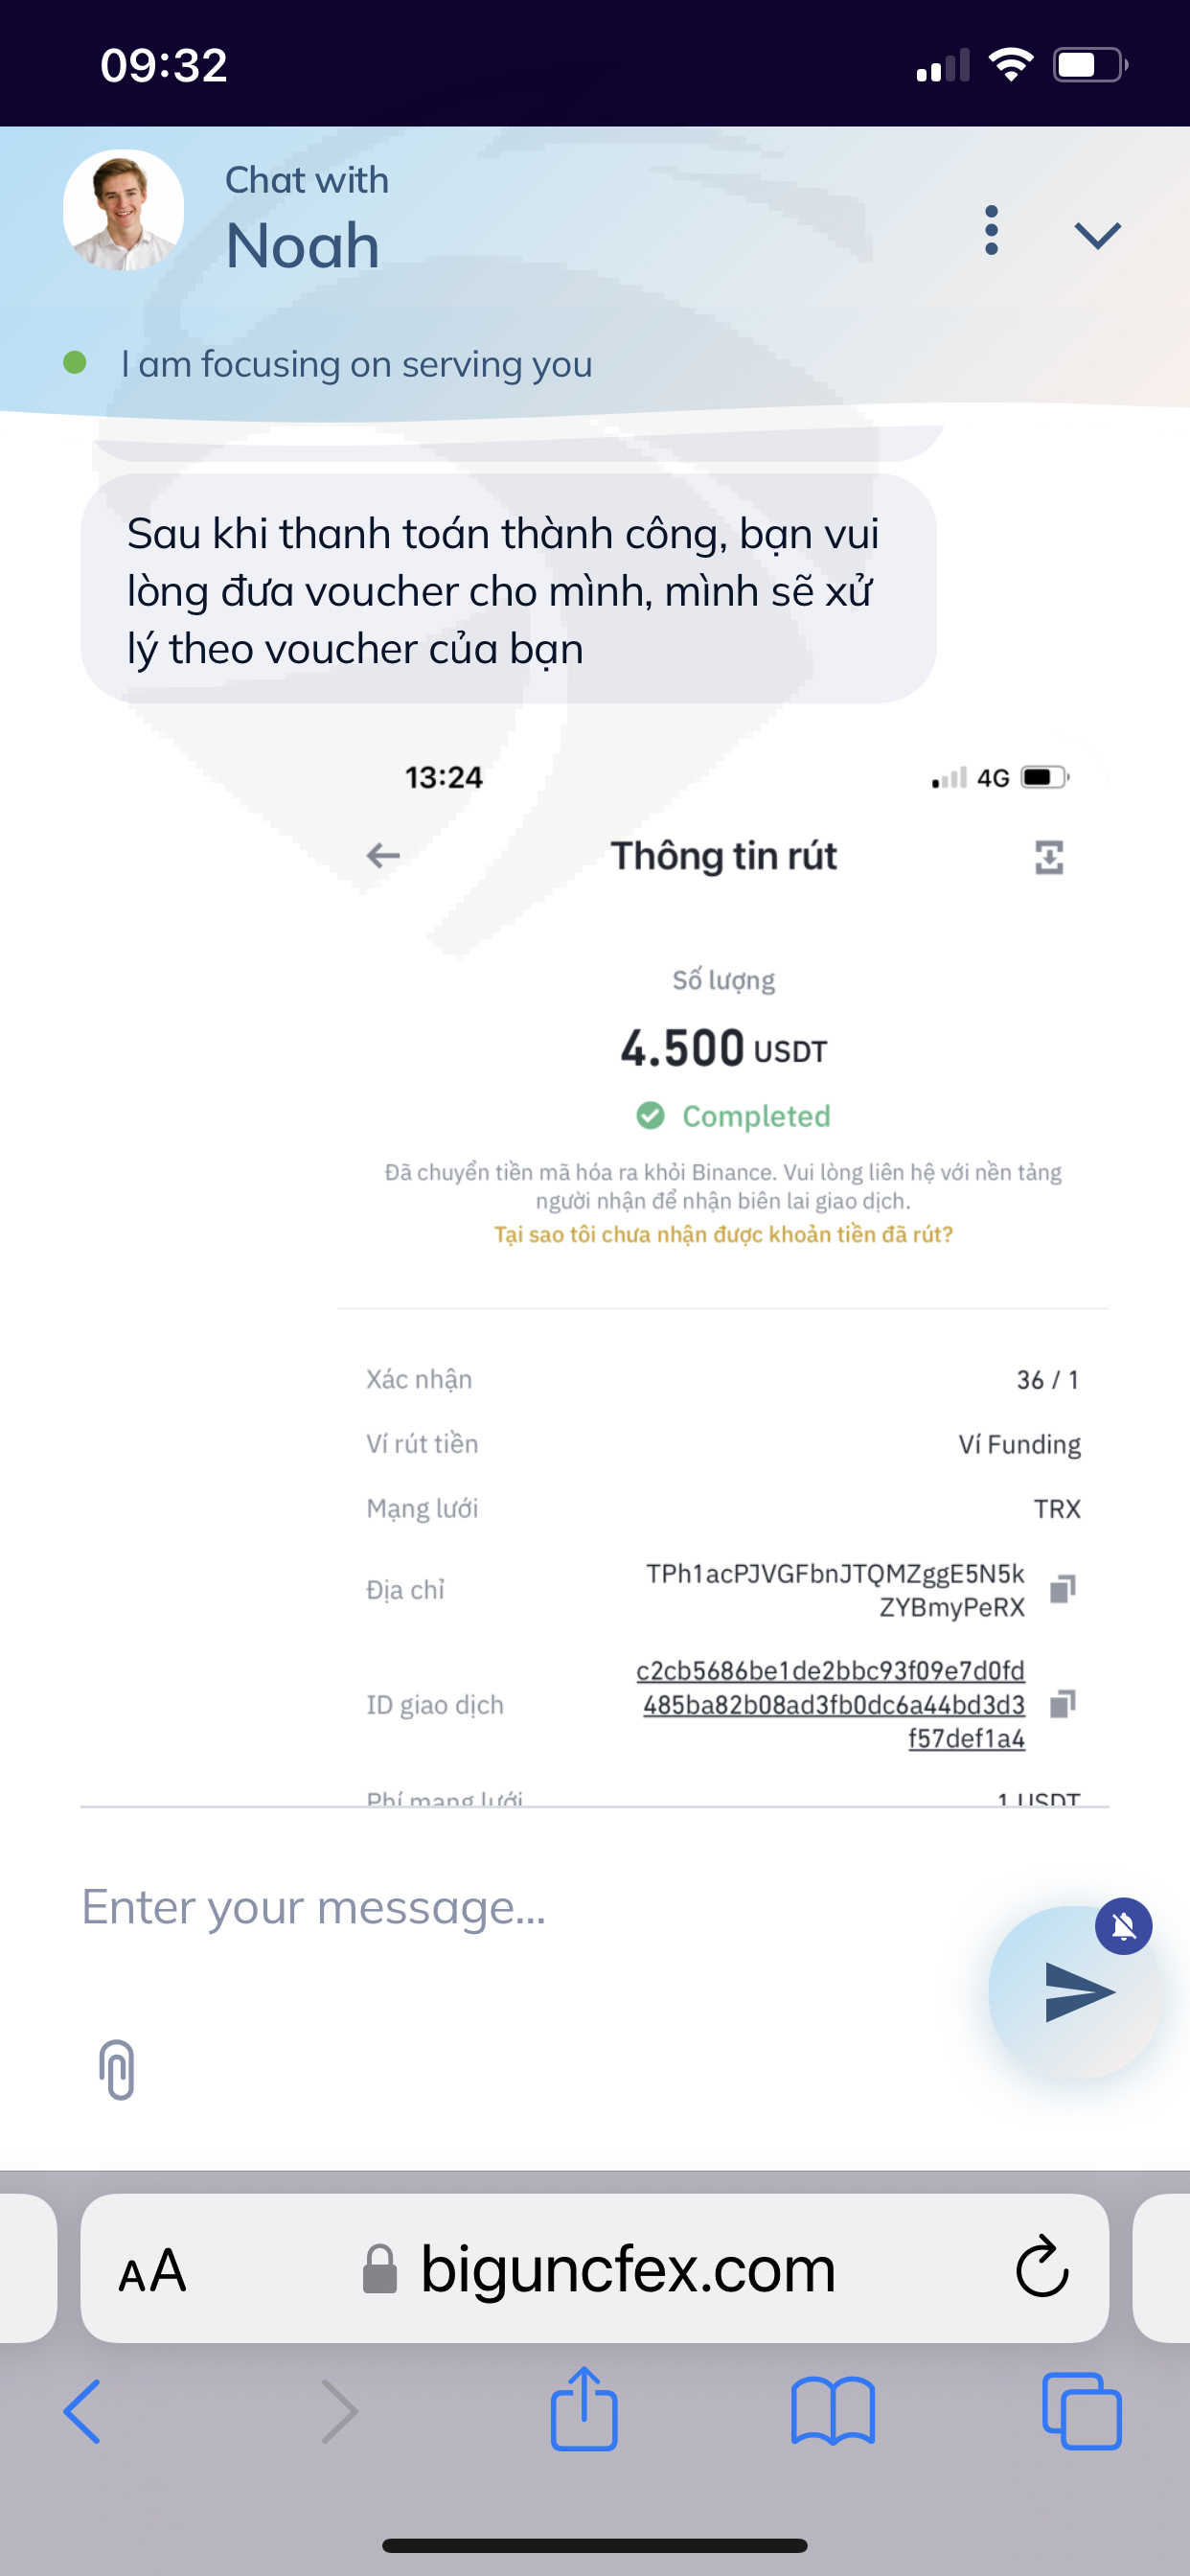Show all open Safari tabs
This screenshot has width=1190, height=2576.
point(1081,2412)
